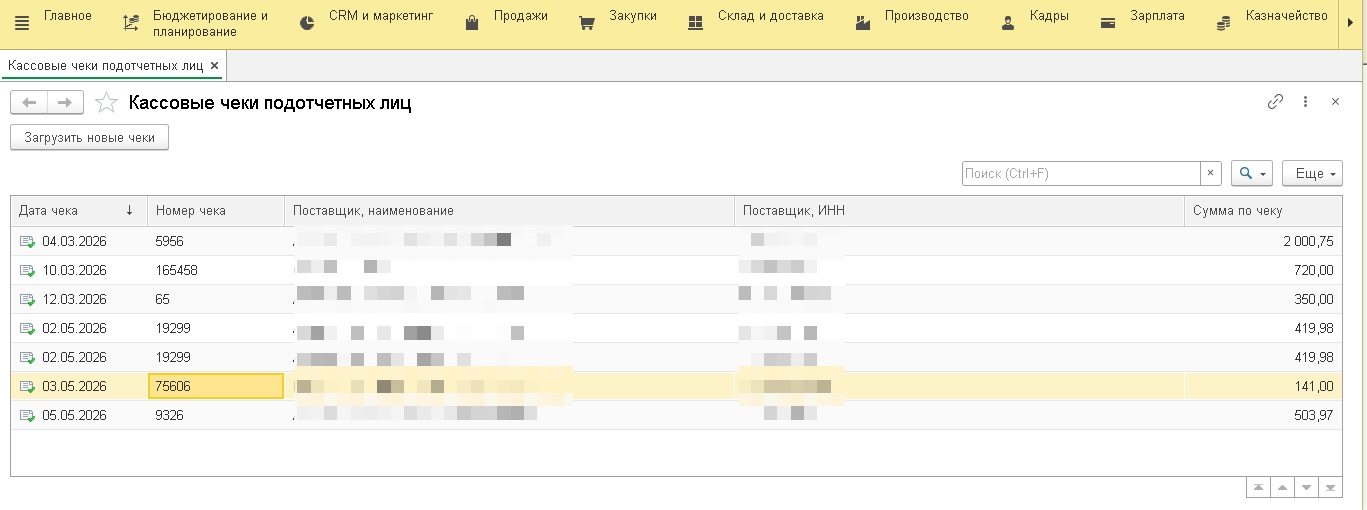Open the three-dot form options menu
This screenshot has height=510, width=1367.
(1305, 102)
